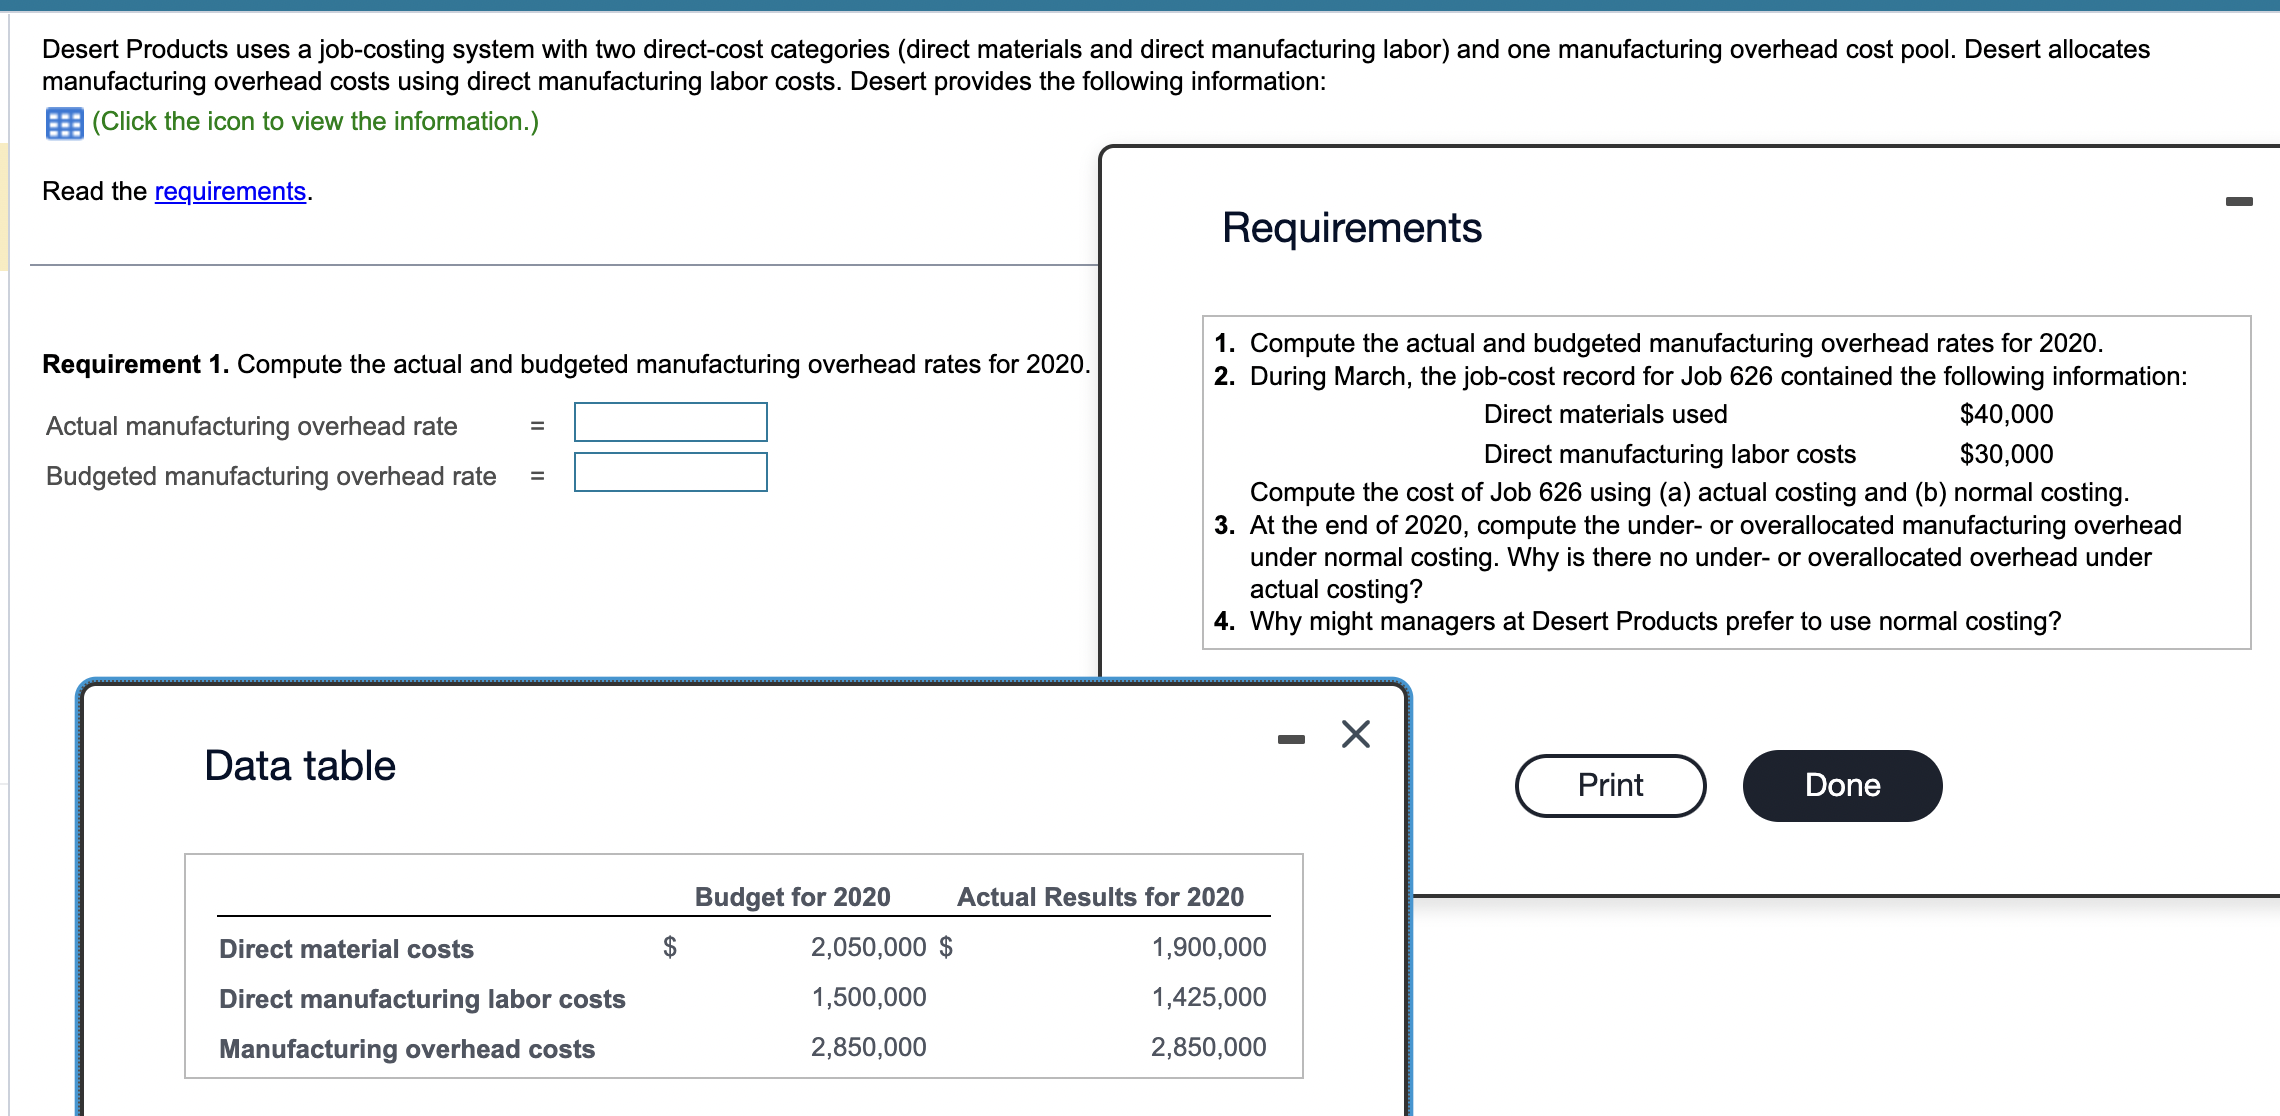Screen dimensions: 2280x1116
Task: Click the $30,000 direct manufacturing labor value
Action: tap(2006, 454)
